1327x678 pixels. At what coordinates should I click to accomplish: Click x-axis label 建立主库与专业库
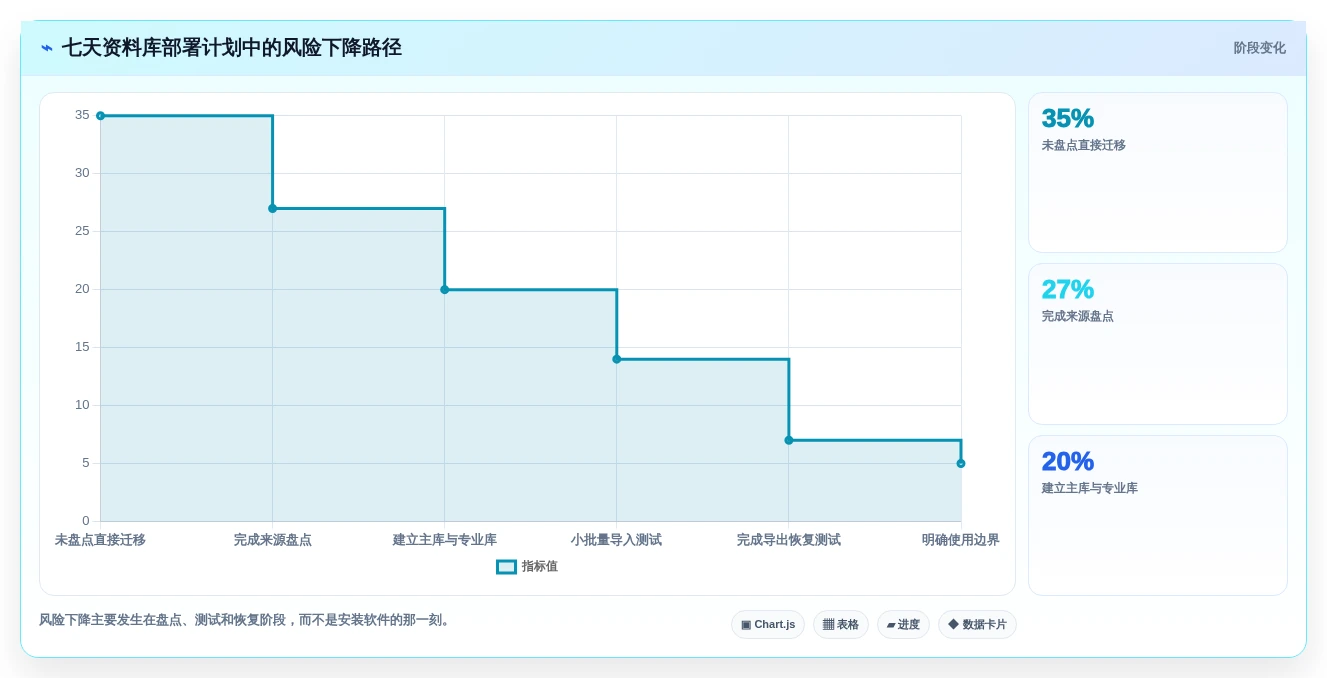pos(445,540)
